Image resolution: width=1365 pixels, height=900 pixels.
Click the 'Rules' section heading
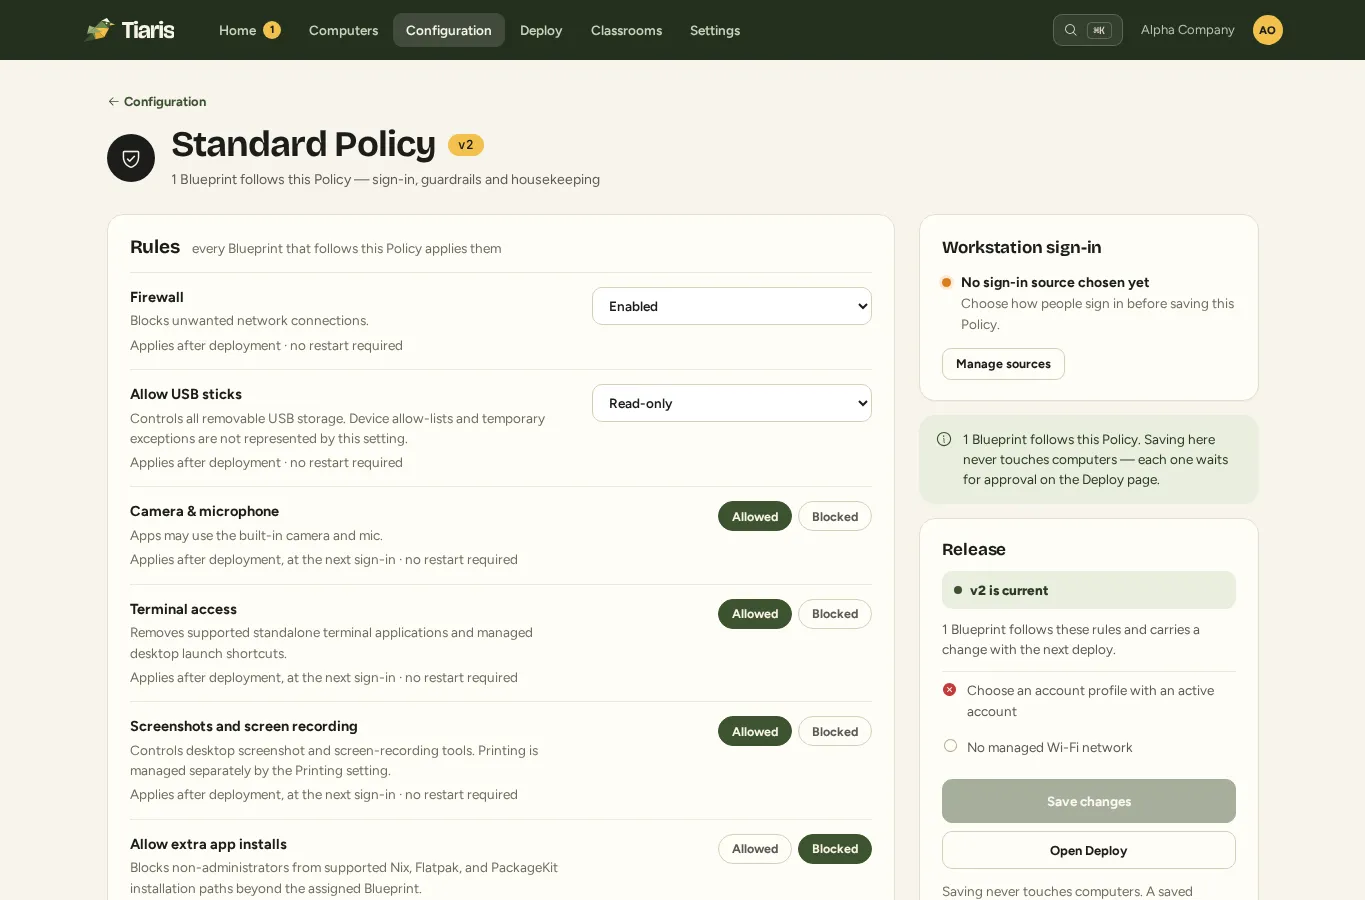tap(155, 247)
